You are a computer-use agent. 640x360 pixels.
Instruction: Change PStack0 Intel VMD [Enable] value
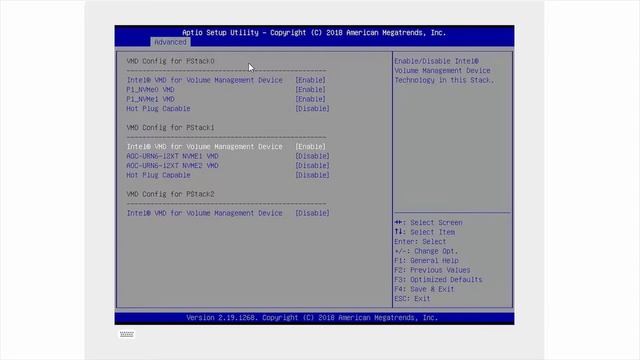310,80
